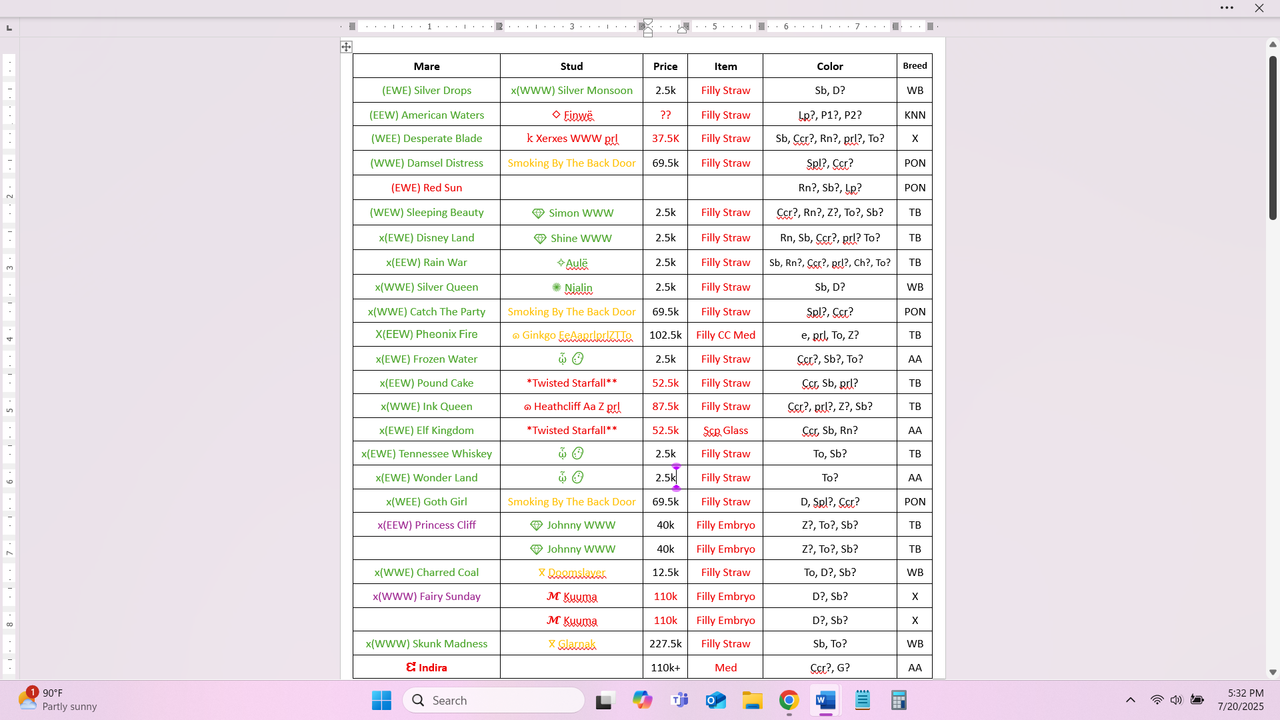Image resolution: width=1280 pixels, height=720 pixels.
Task: Open Microsoft Teams from the taskbar
Action: 679,700
